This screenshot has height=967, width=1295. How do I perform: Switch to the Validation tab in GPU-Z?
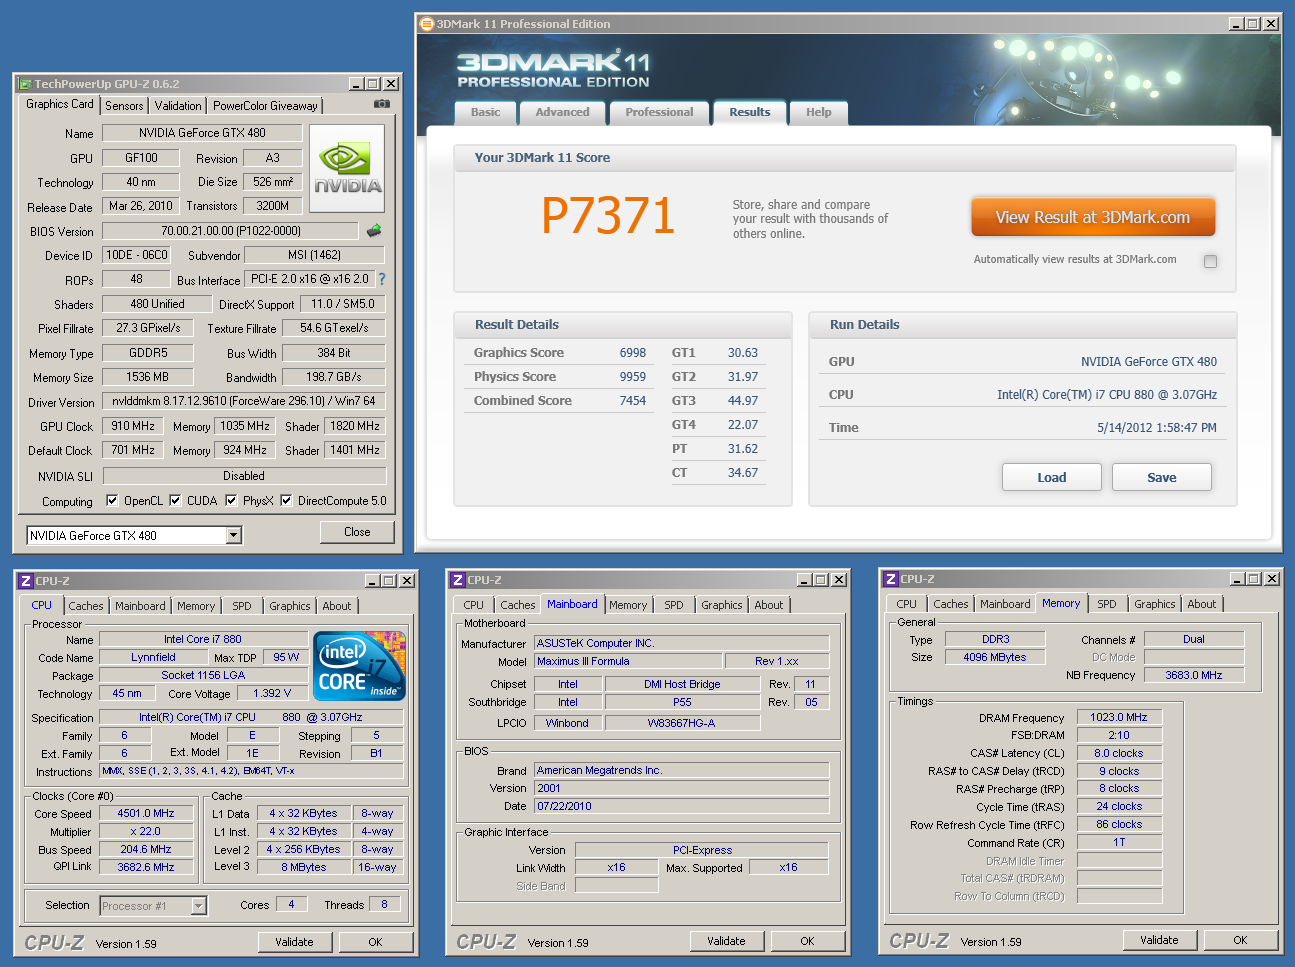(178, 106)
